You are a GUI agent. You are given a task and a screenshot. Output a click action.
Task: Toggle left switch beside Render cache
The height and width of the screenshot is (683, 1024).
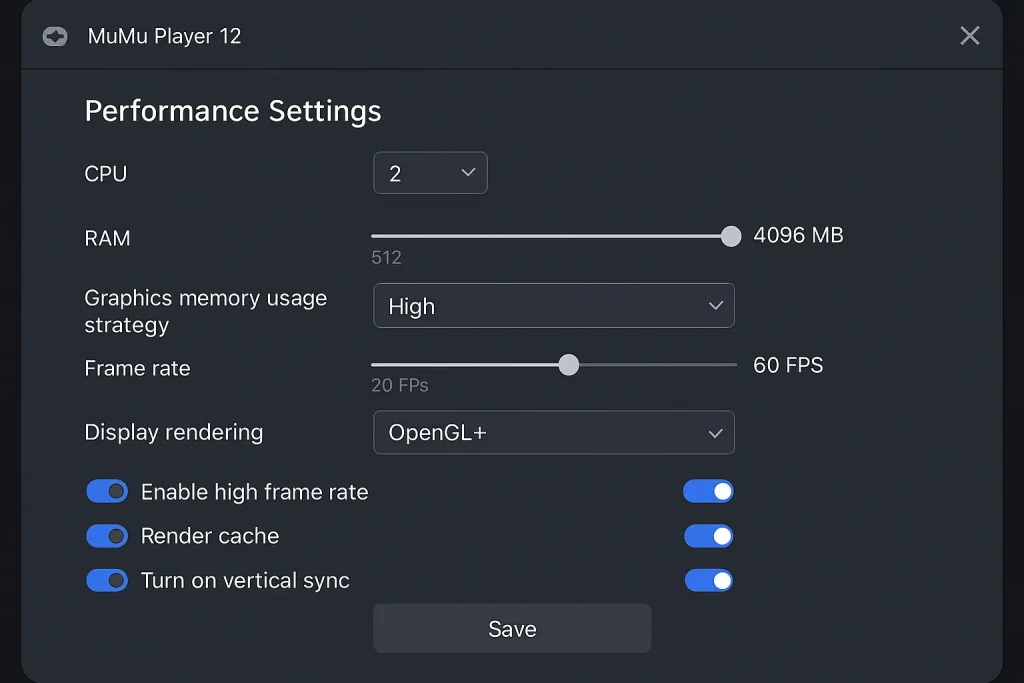point(107,536)
